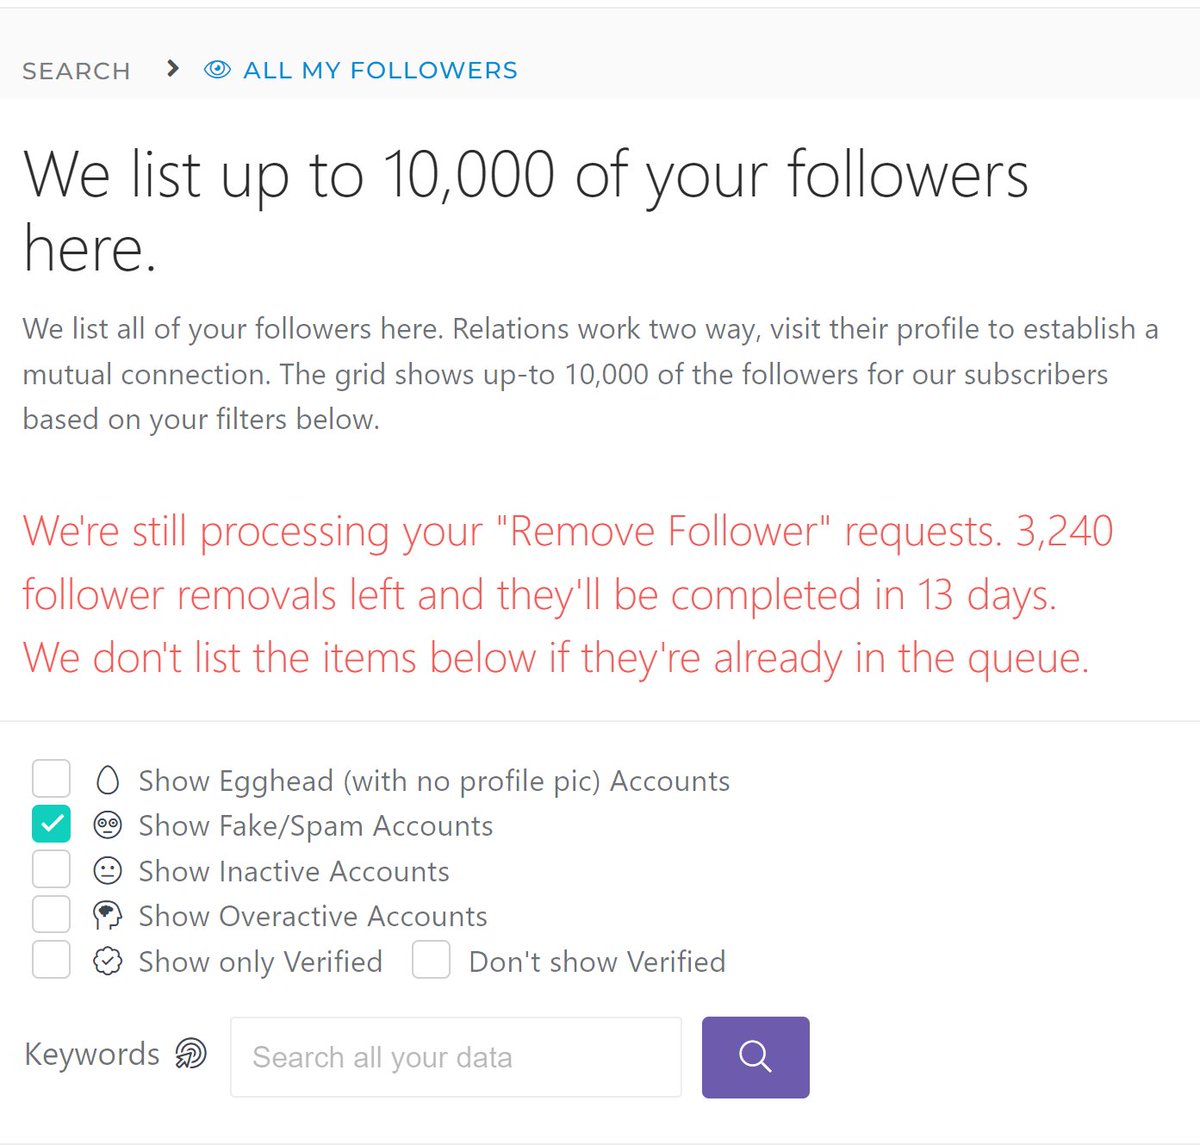Click the Don't show Verified label
1200x1145 pixels.
pyautogui.click(x=597, y=962)
